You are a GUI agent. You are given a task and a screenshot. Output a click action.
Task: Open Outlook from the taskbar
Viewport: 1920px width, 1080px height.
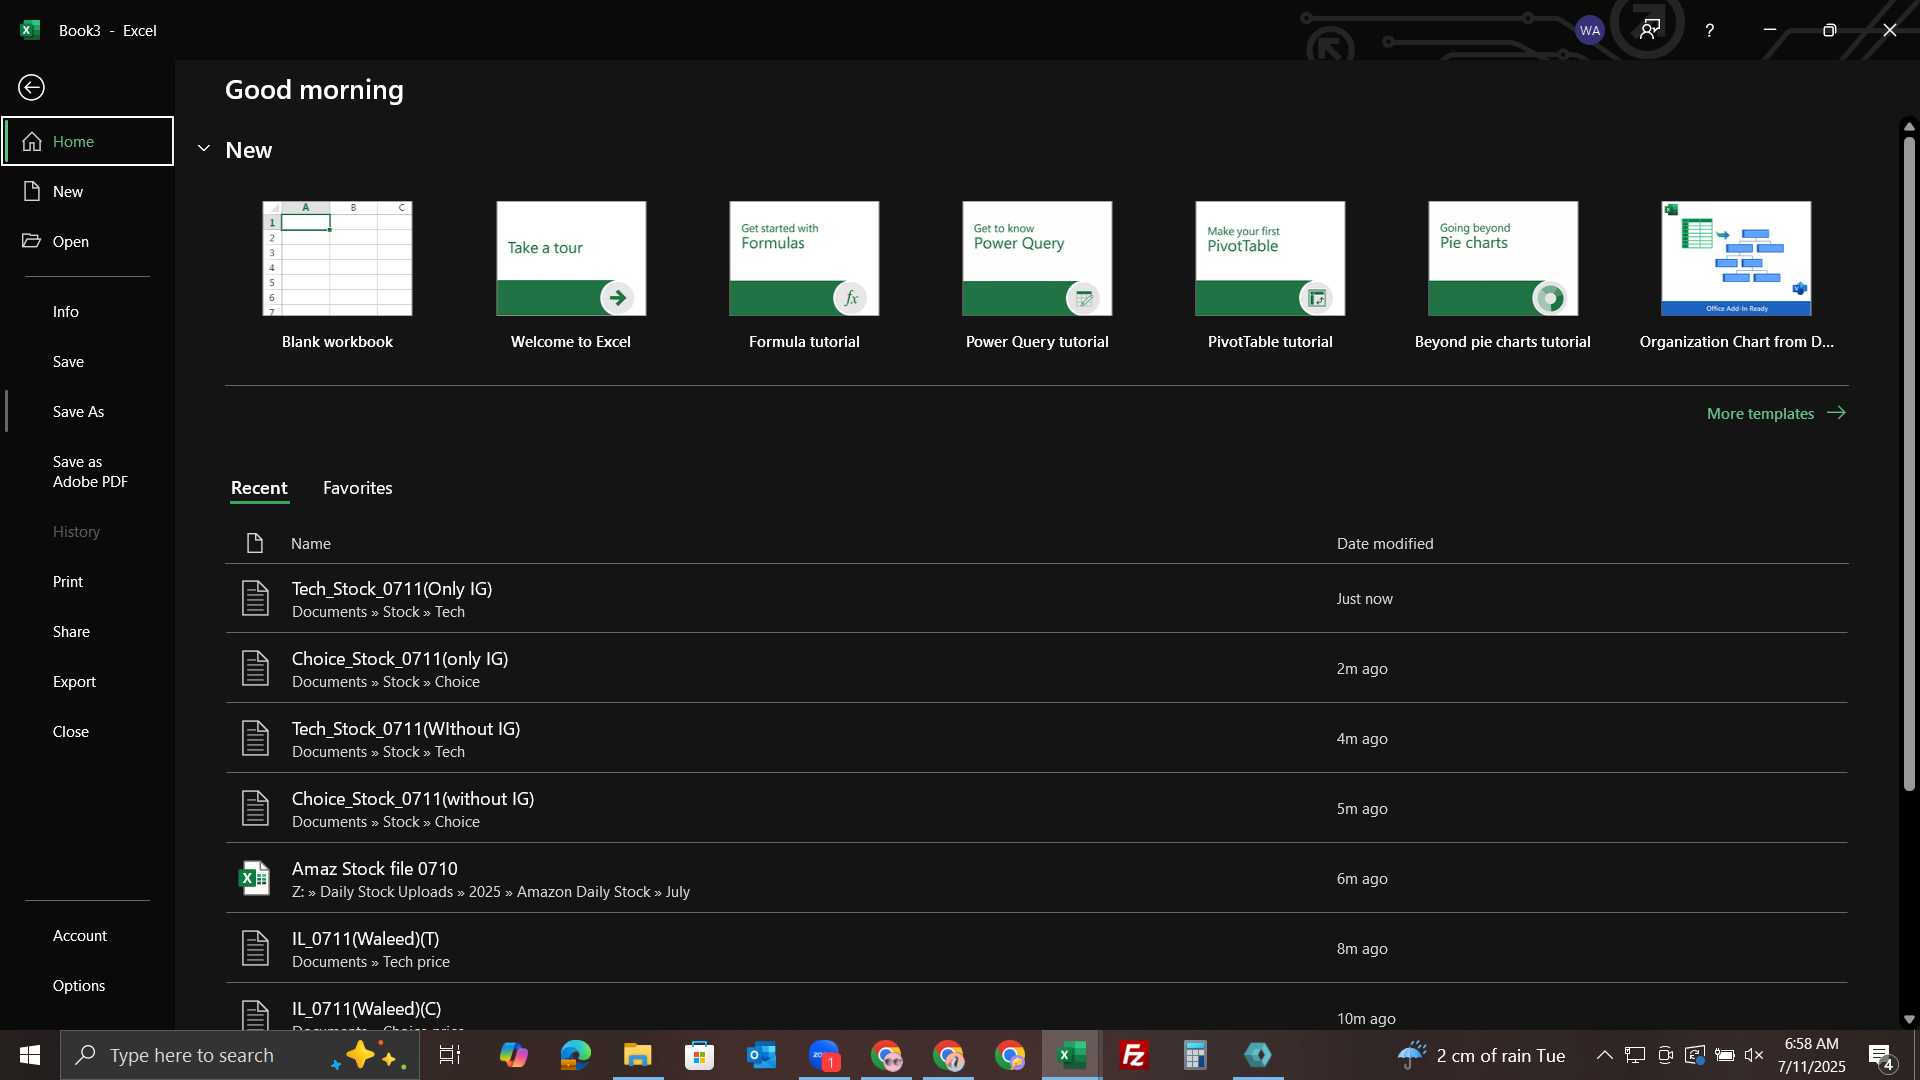click(761, 1055)
